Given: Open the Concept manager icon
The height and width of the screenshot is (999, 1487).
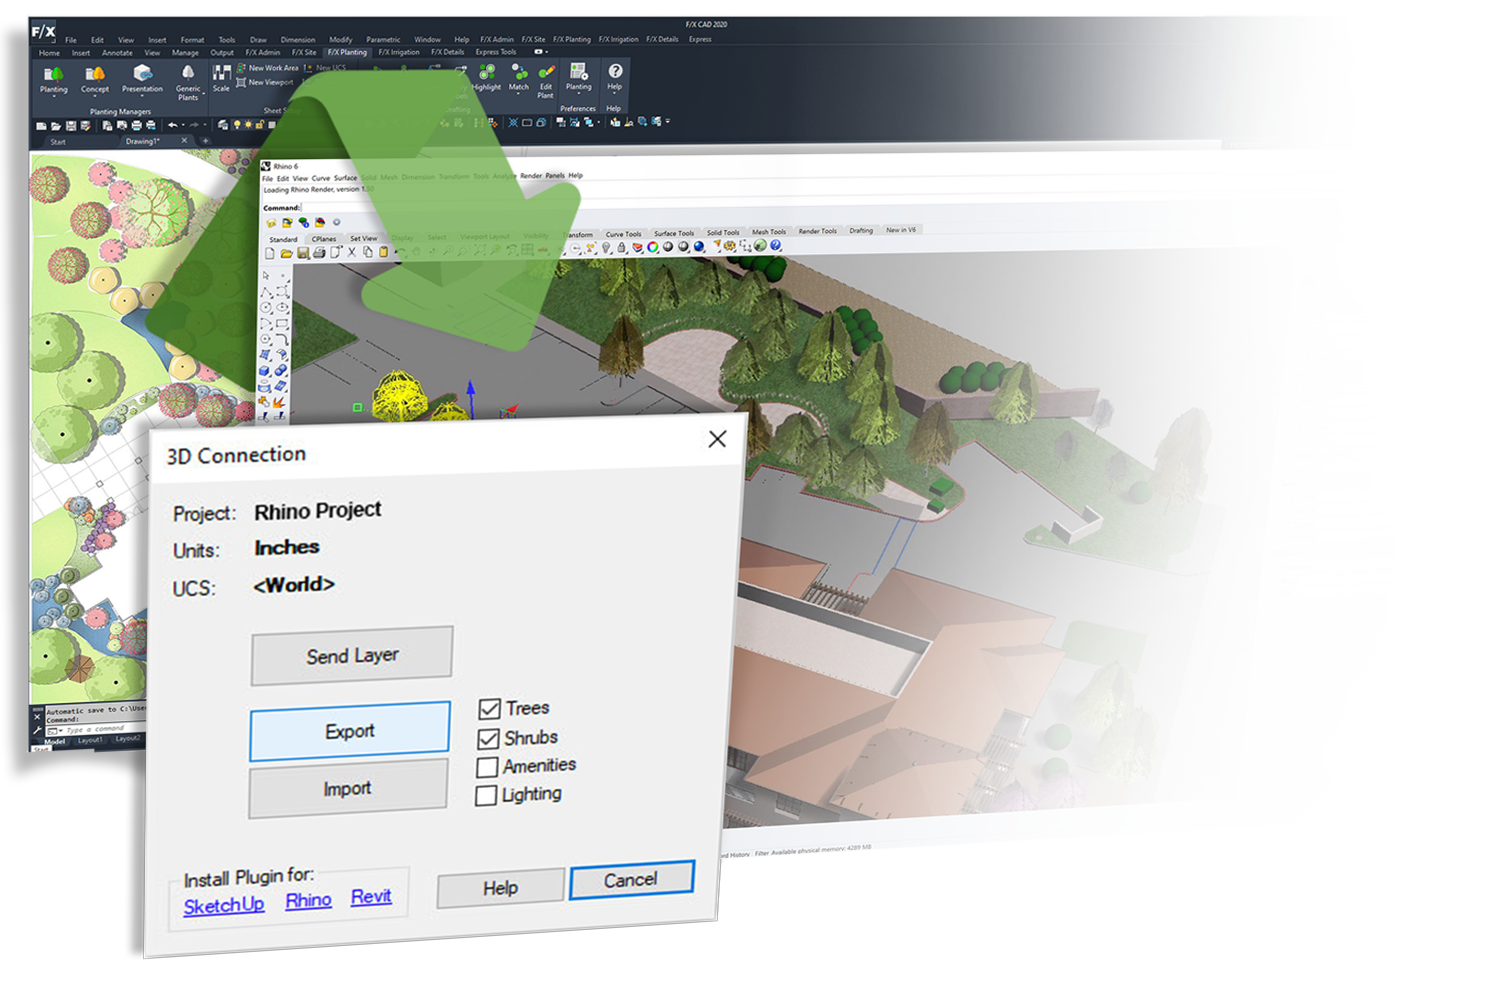Looking at the screenshot, I should tap(95, 75).
